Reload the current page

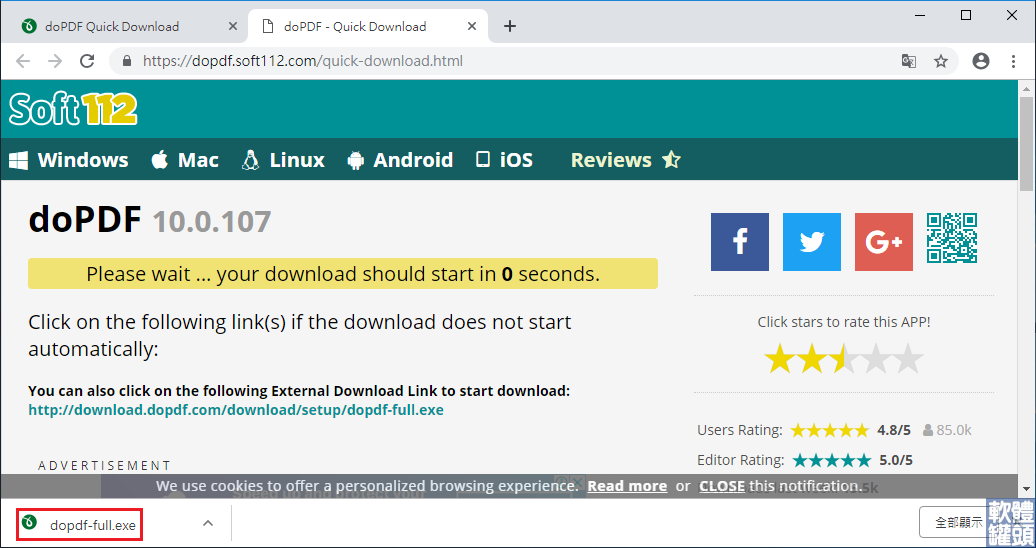[87, 61]
